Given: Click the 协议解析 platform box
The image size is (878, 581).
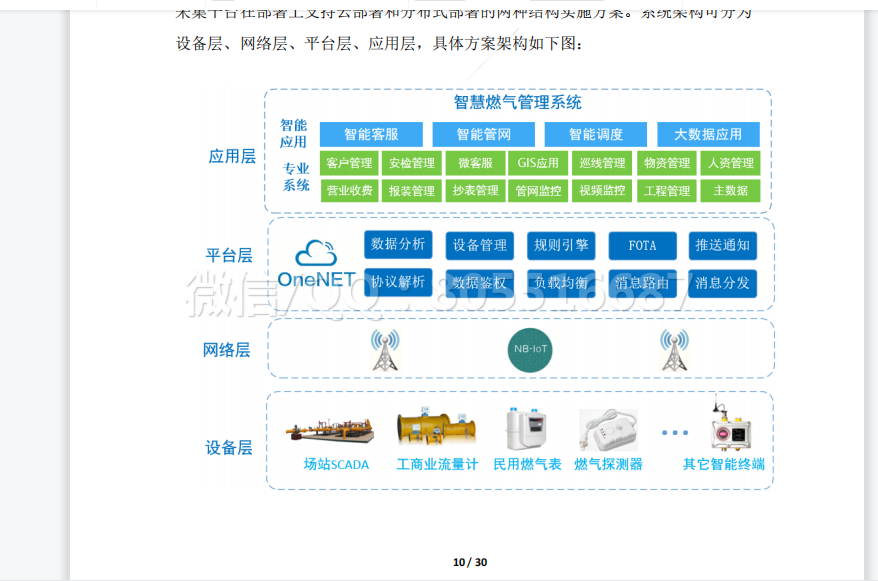Looking at the screenshot, I should [x=398, y=282].
